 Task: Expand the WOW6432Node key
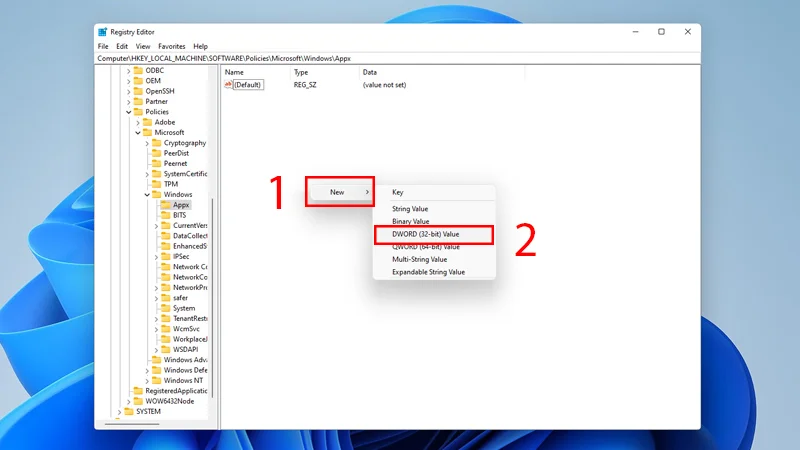(129, 402)
